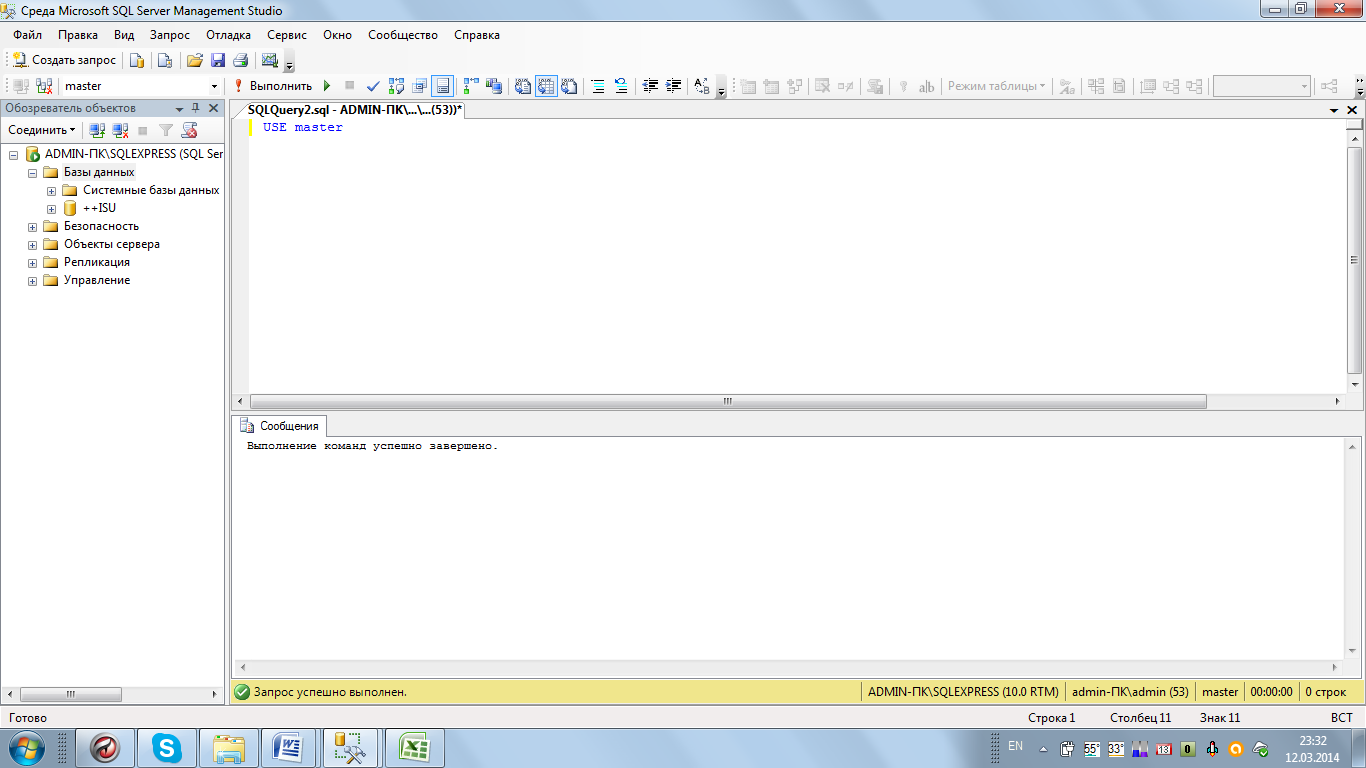The image size is (1366, 768).
Task: Click the Object Explorer refresh script icon
Action: coord(189,130)
